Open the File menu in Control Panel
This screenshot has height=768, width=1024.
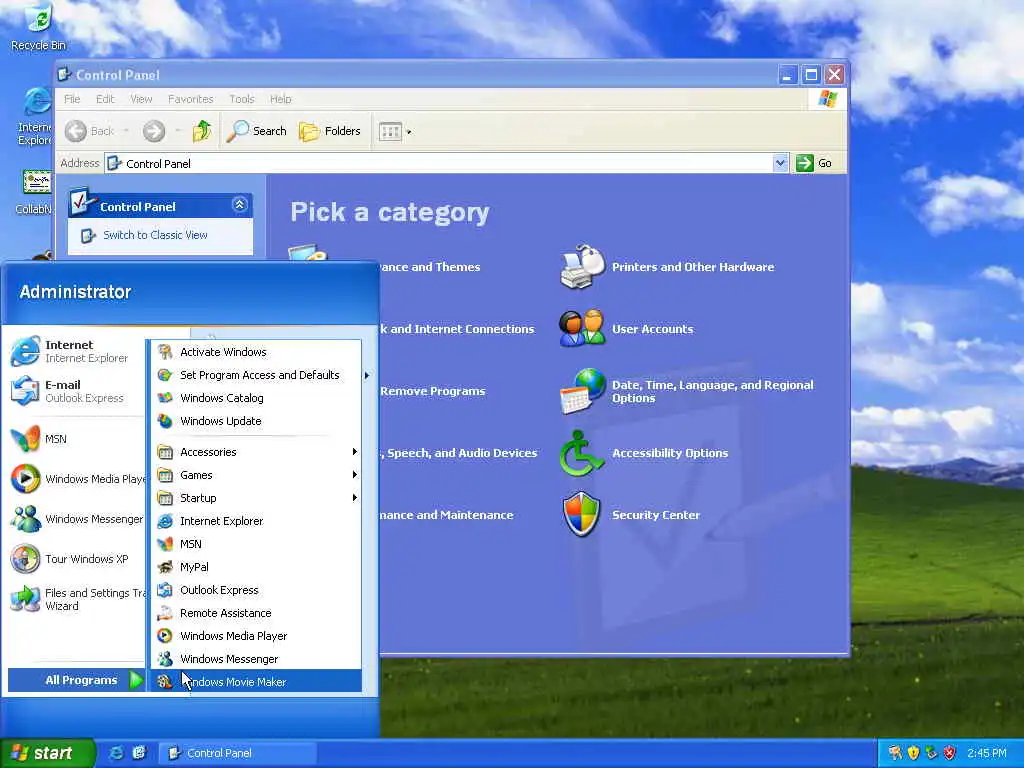72,99
